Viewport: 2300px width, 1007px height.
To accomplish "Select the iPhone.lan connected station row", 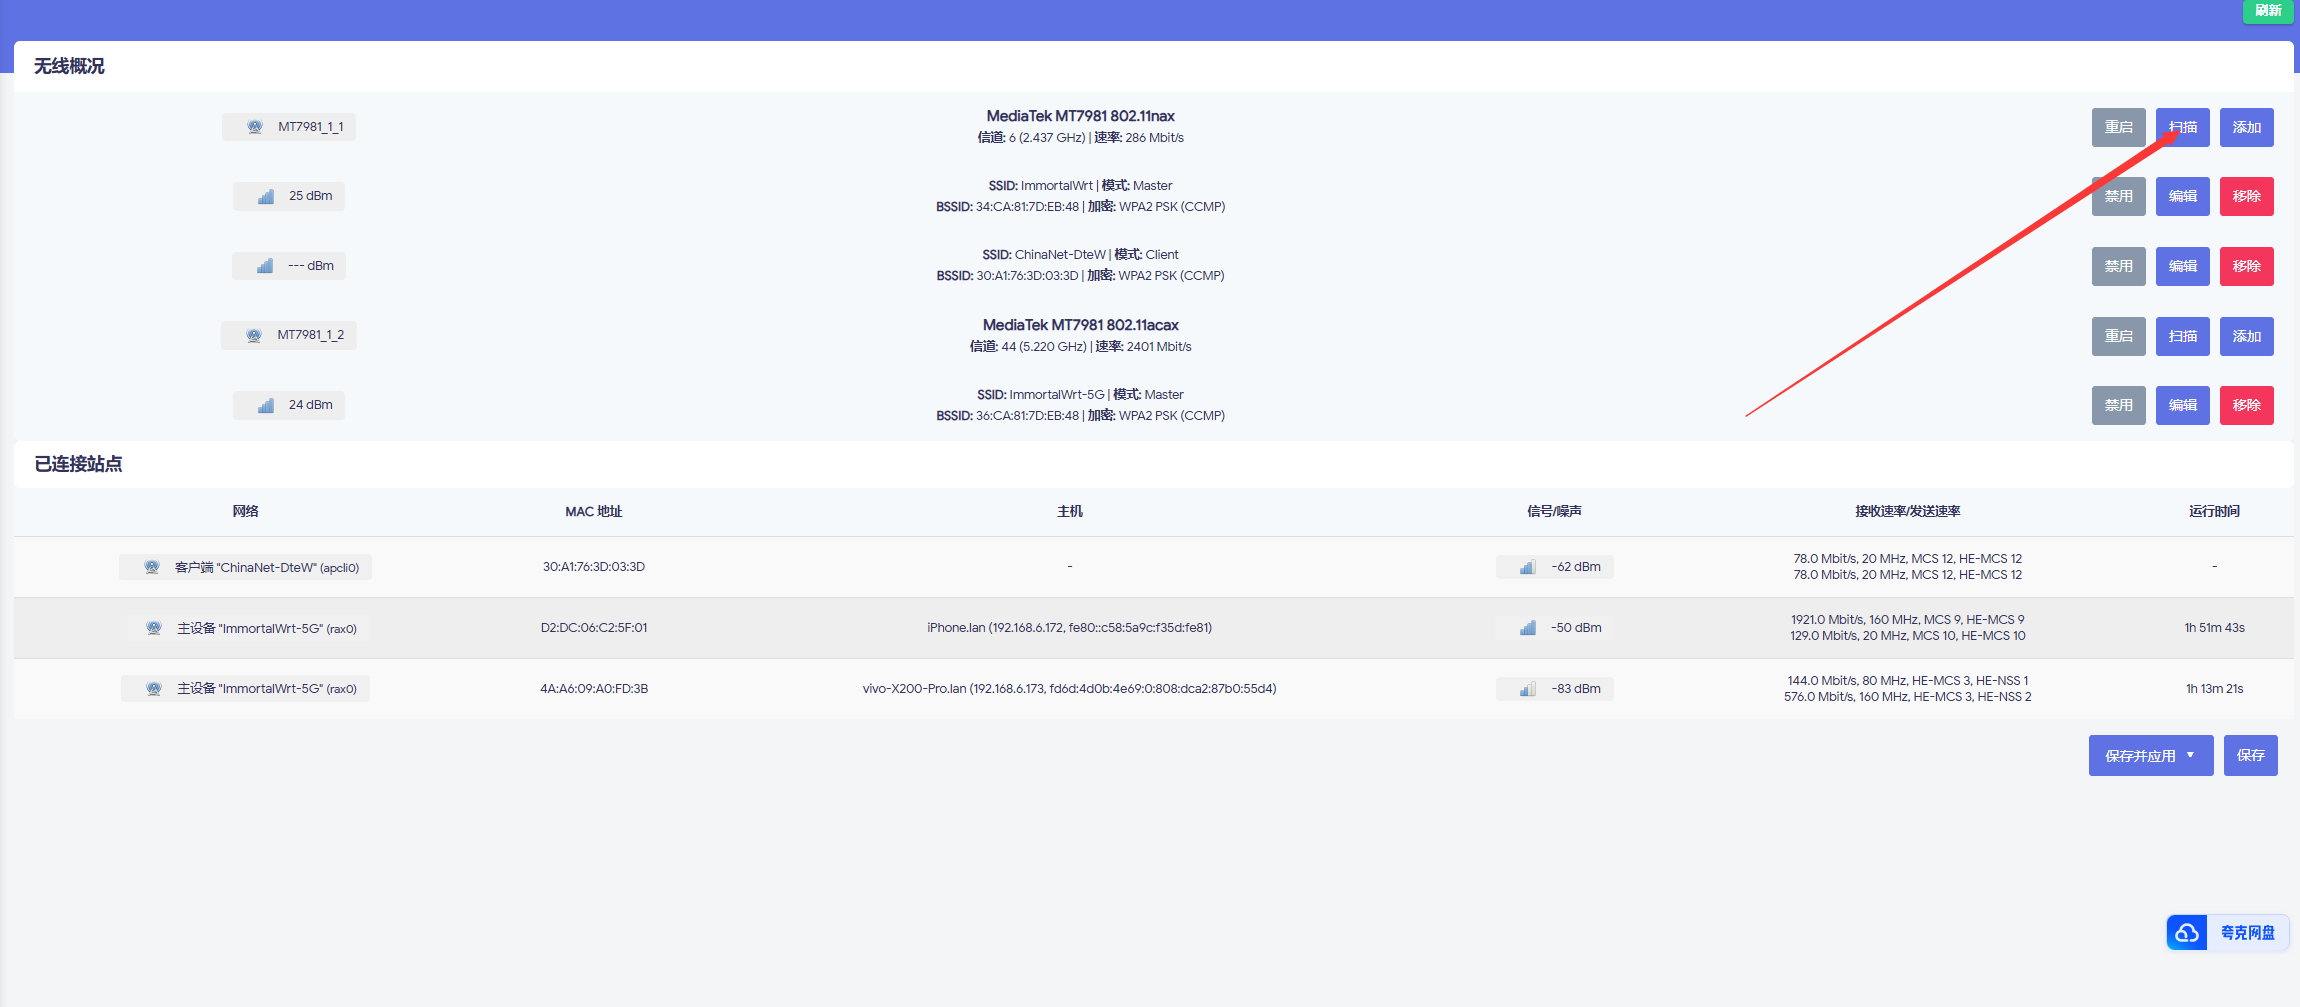I will (x=1068, y=628).
